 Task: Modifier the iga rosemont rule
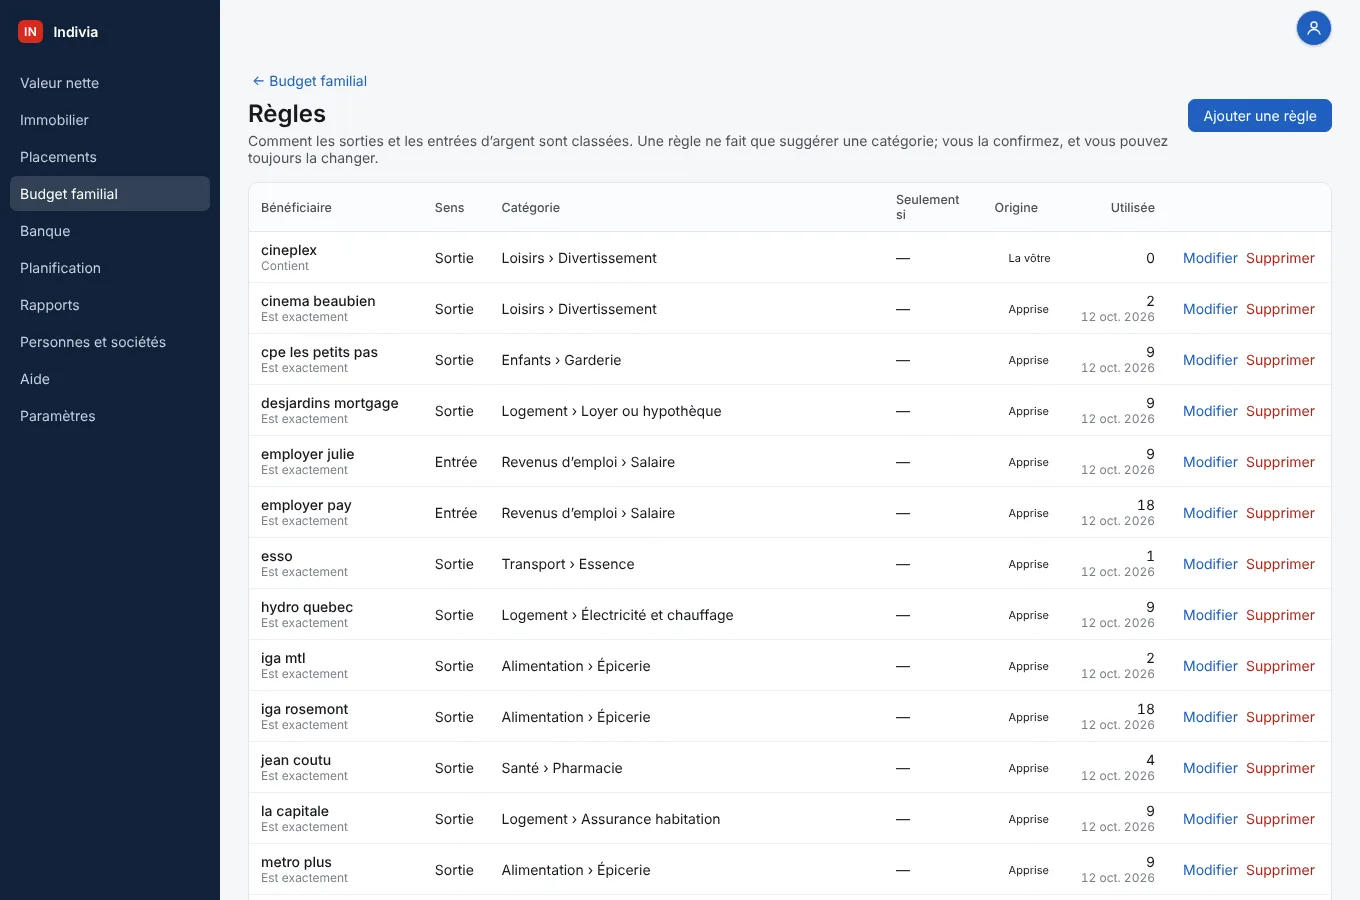coord(1210,717)
